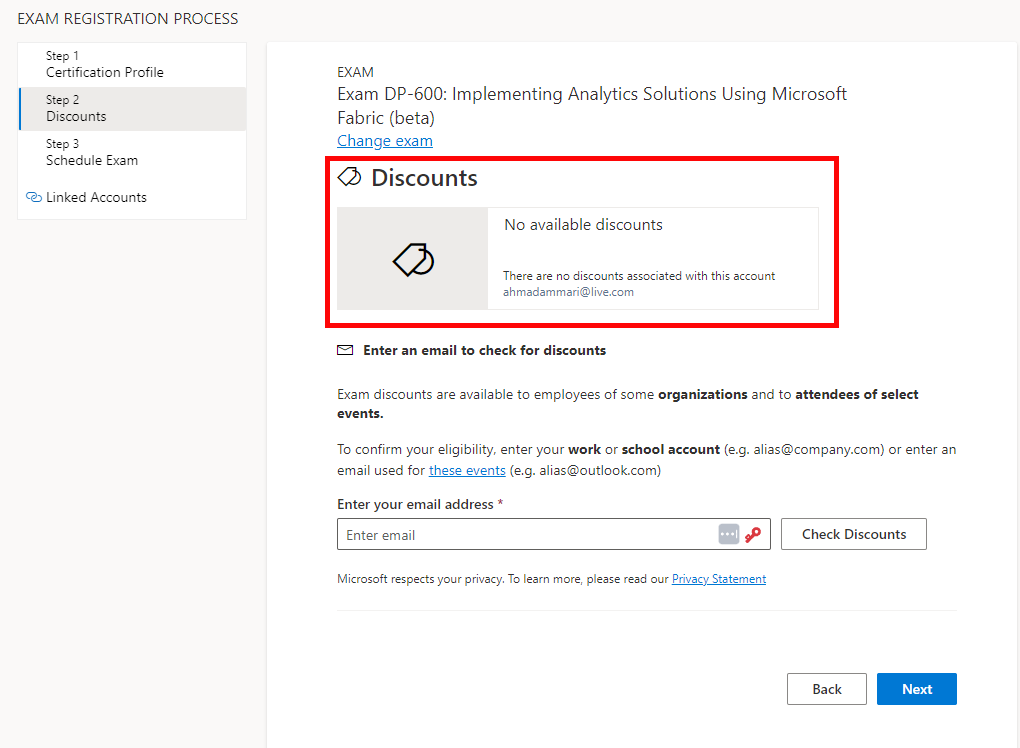
Task: Click the EXAM REGISTRATION PROCESS heading
Action: [128, 19]
